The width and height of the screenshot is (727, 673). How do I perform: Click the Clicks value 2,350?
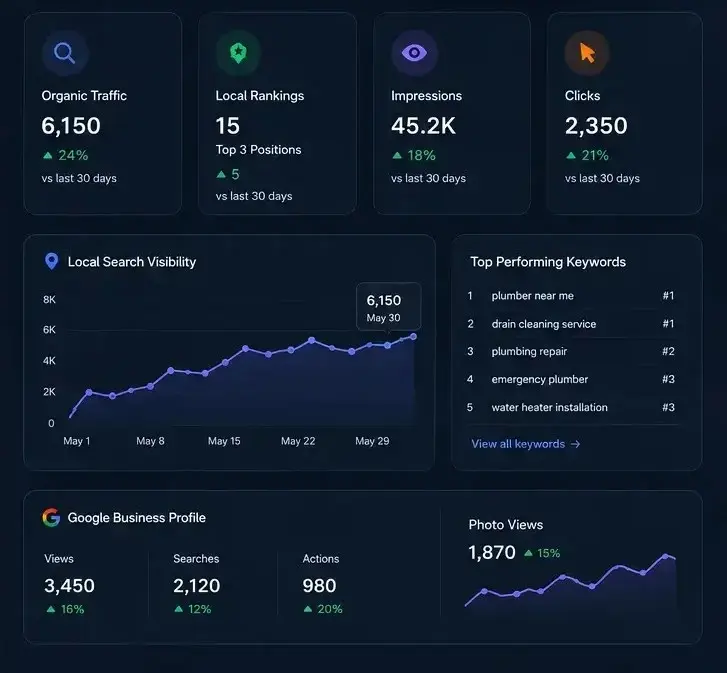pos(596,126)
